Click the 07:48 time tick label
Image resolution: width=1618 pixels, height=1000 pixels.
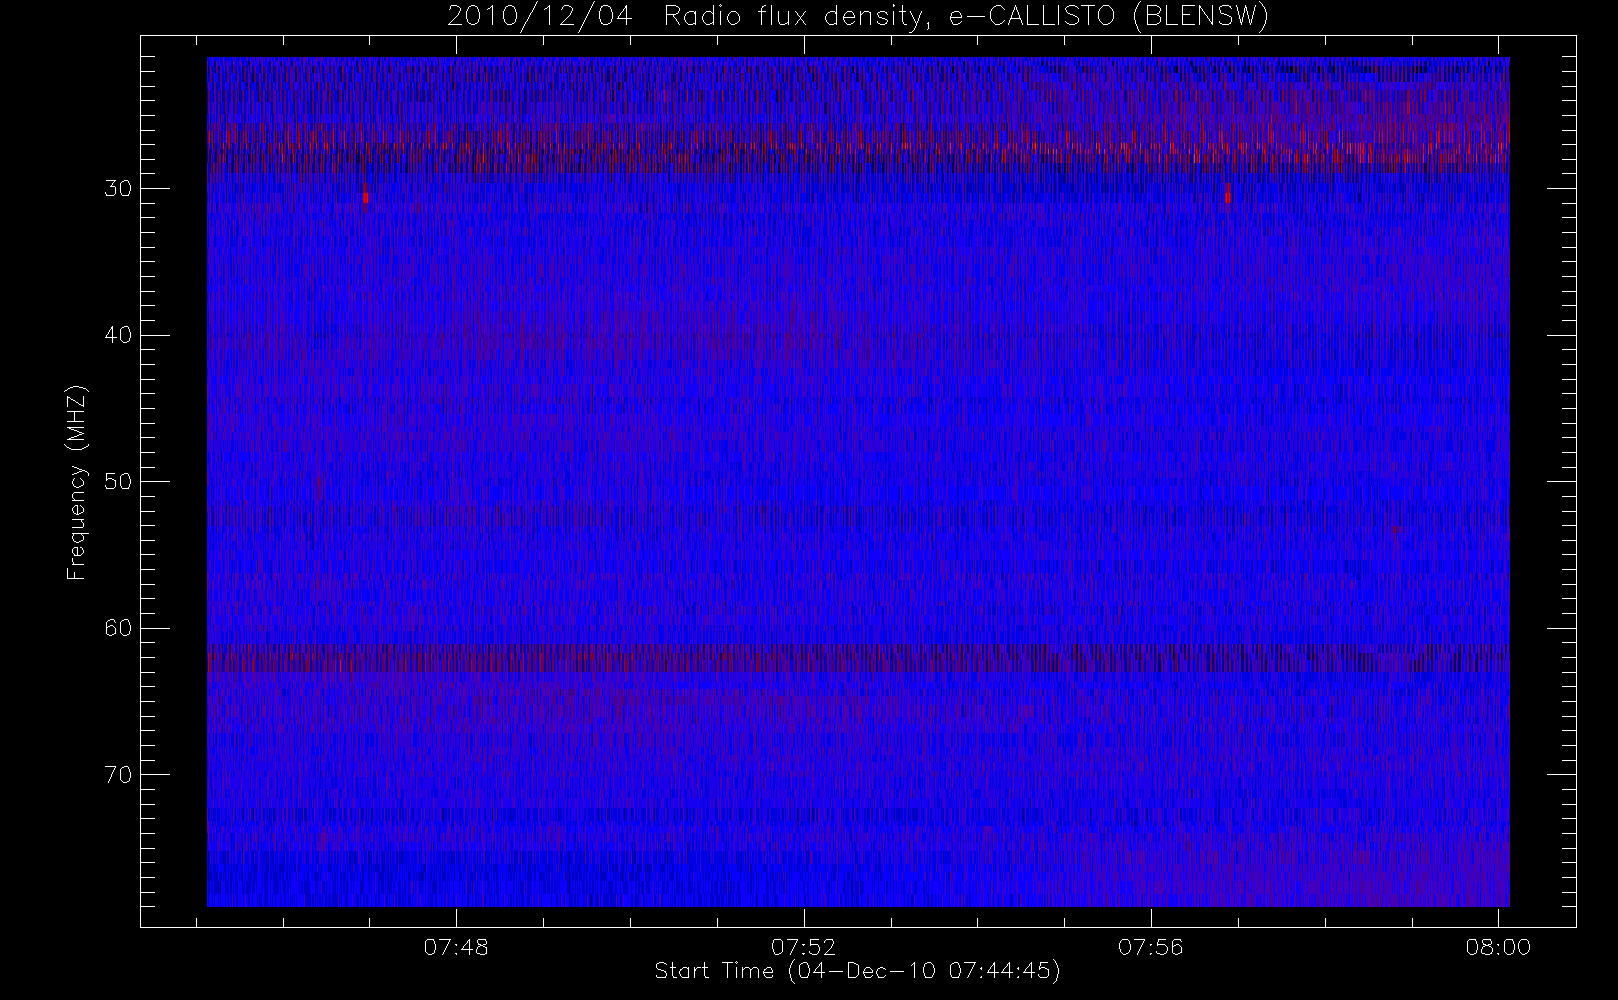[456, 947]
